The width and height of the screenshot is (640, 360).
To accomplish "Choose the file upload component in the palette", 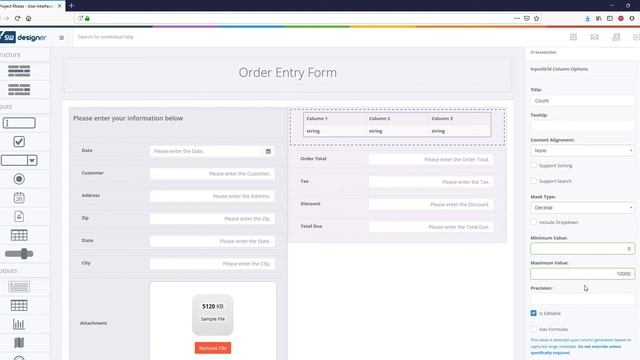I will (x=19, y=216).
